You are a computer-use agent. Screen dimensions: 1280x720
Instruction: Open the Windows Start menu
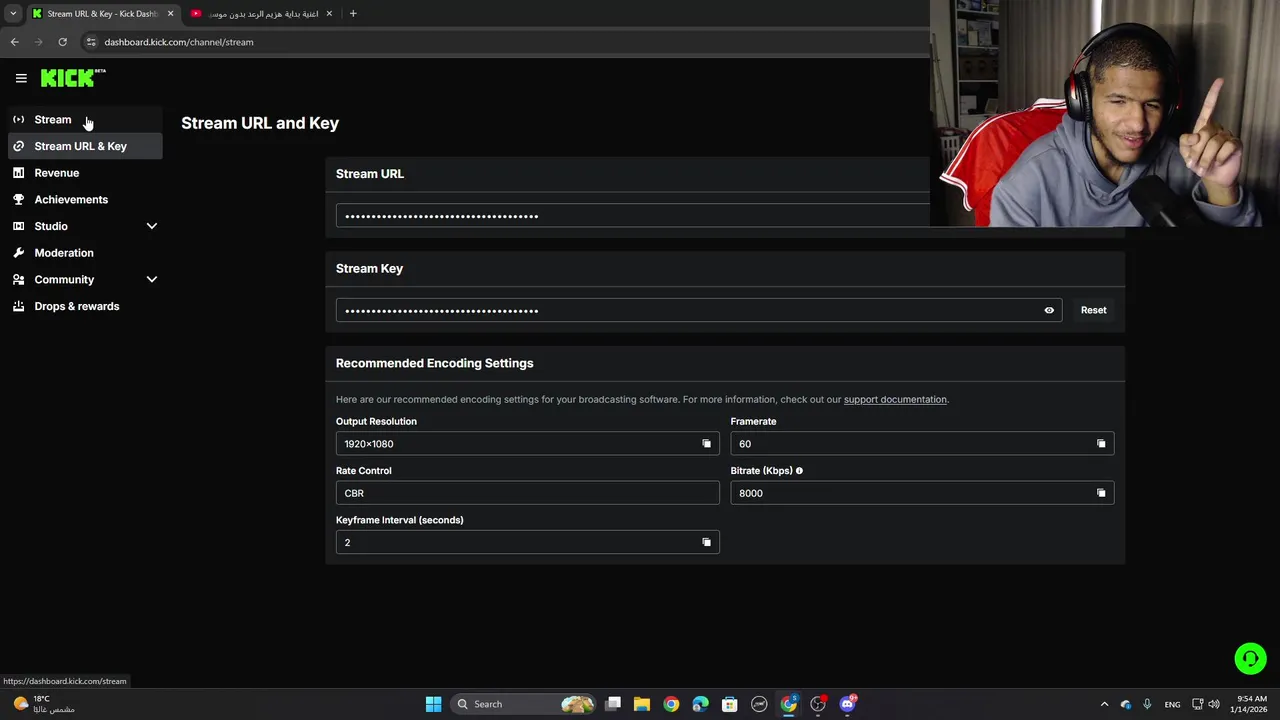433,704
